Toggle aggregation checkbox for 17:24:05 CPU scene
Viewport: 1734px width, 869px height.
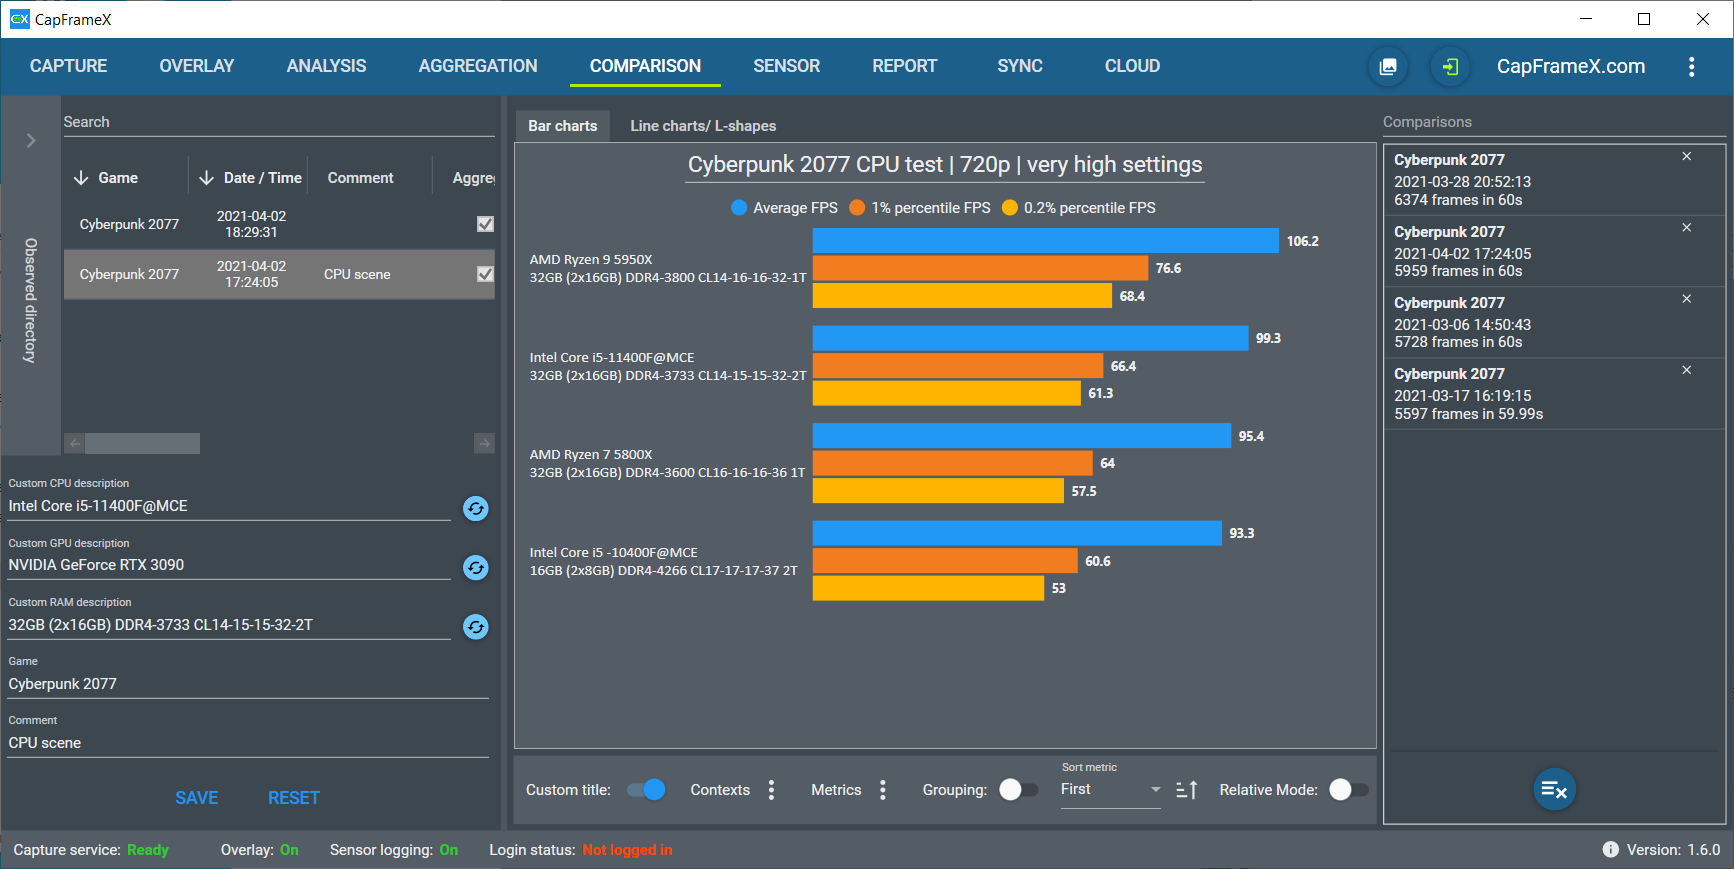click(x=485, y=274)
